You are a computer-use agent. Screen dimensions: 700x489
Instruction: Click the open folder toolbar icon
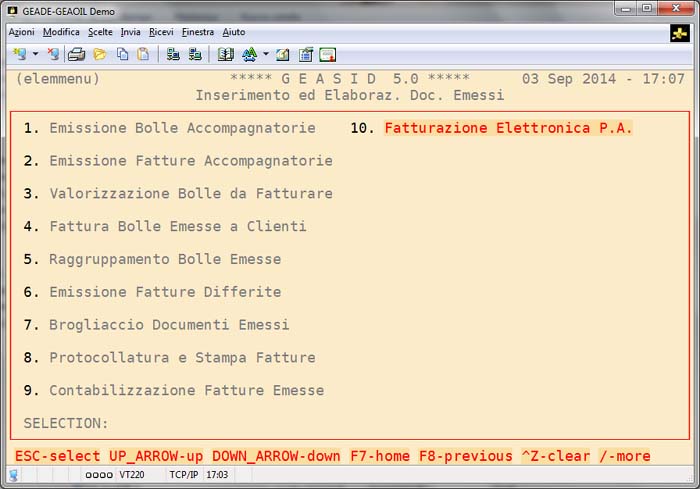pyautogui.click(x=99, y=54)
